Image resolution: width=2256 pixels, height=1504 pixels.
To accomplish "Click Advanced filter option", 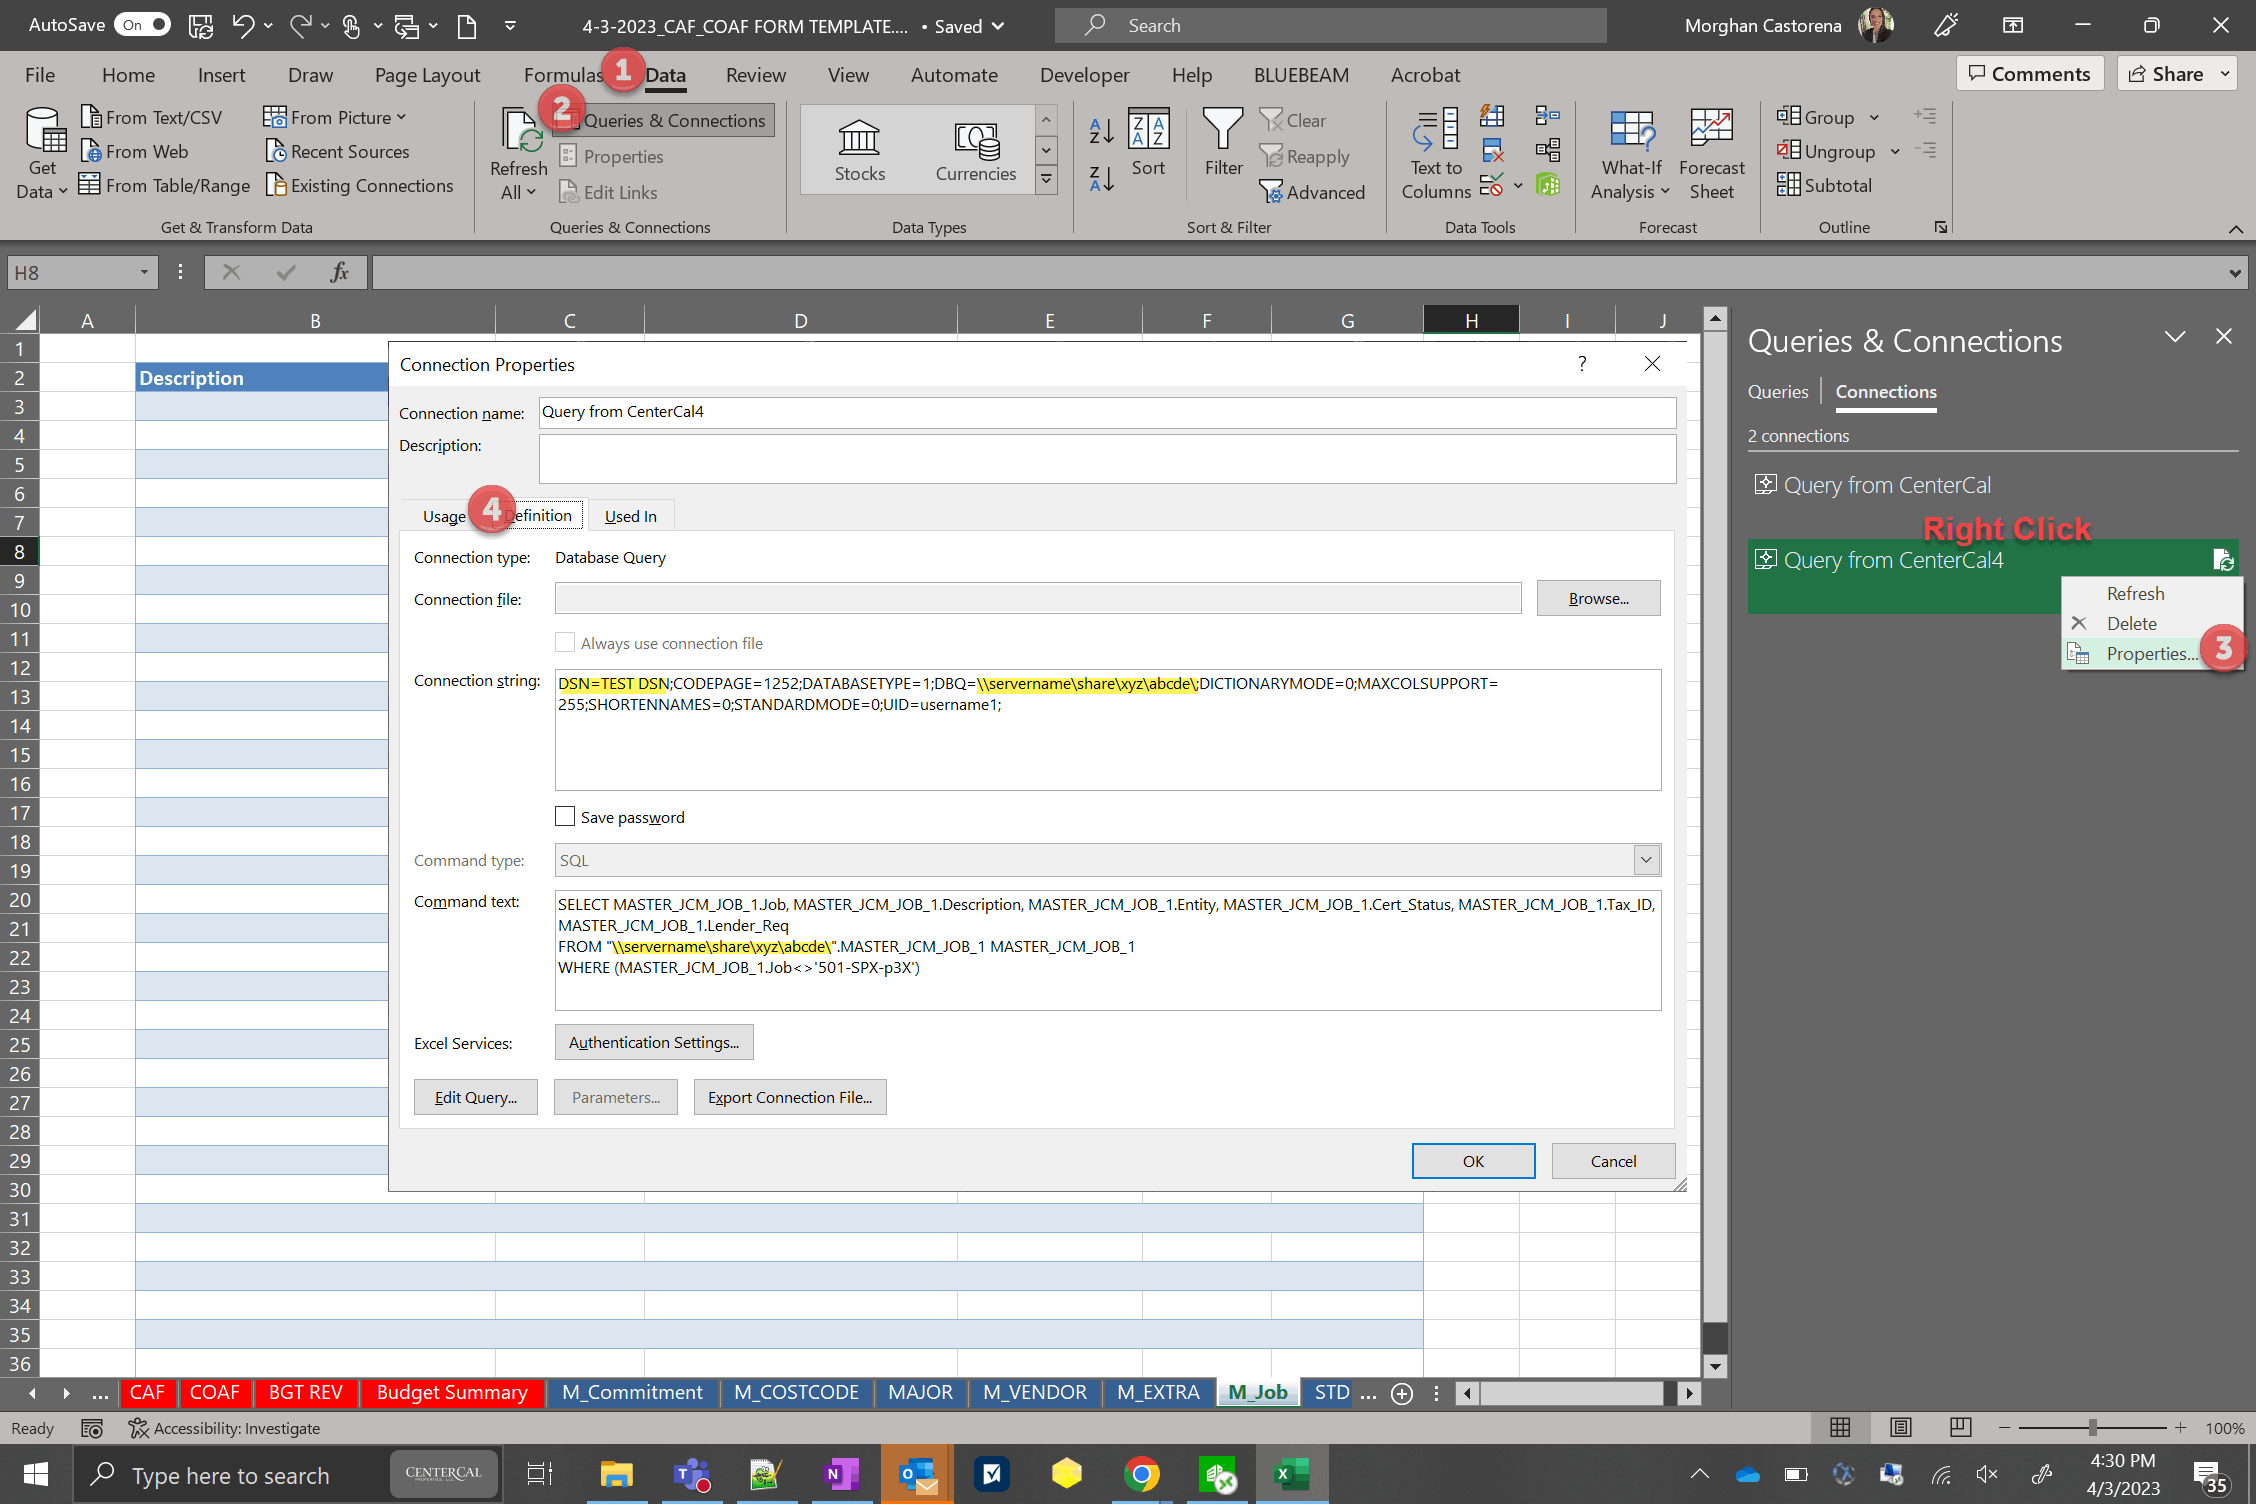I will 1312,192.
